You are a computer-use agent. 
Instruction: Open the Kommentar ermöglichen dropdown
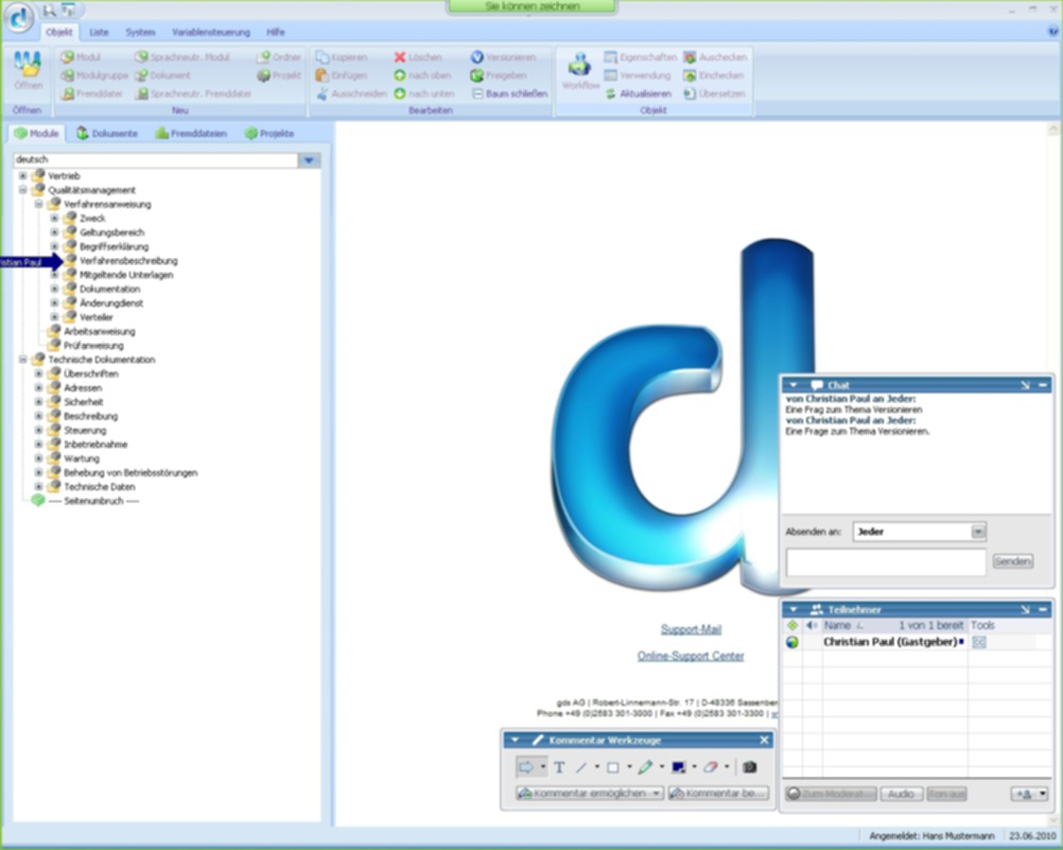coord(656,793)
